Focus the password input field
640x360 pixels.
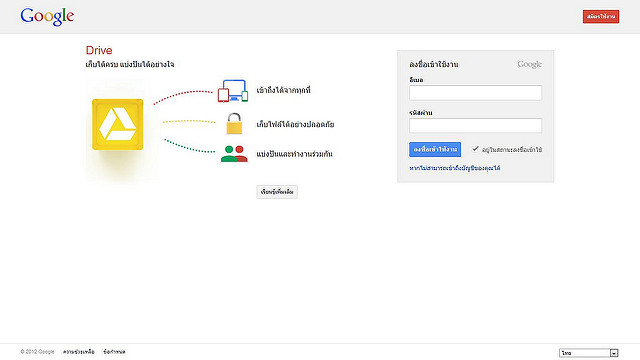(x=476, y=125)
